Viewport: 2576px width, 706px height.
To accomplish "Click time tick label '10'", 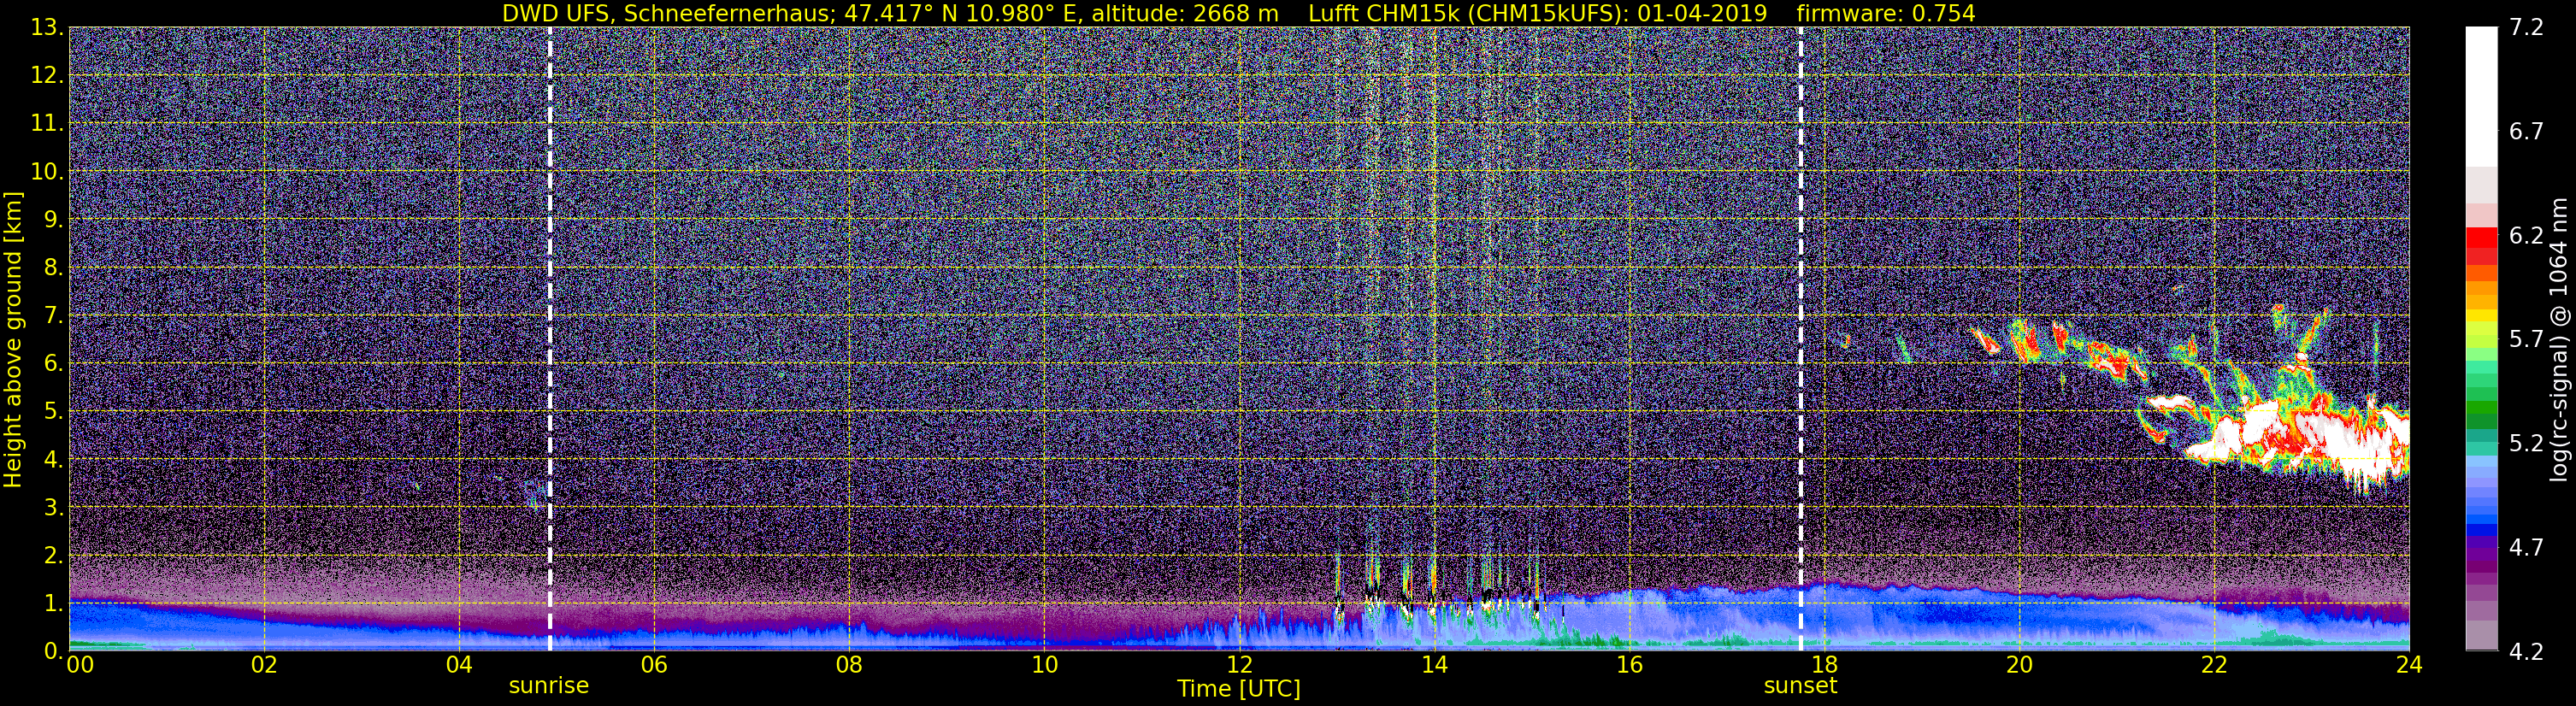I will [1044, 665].
